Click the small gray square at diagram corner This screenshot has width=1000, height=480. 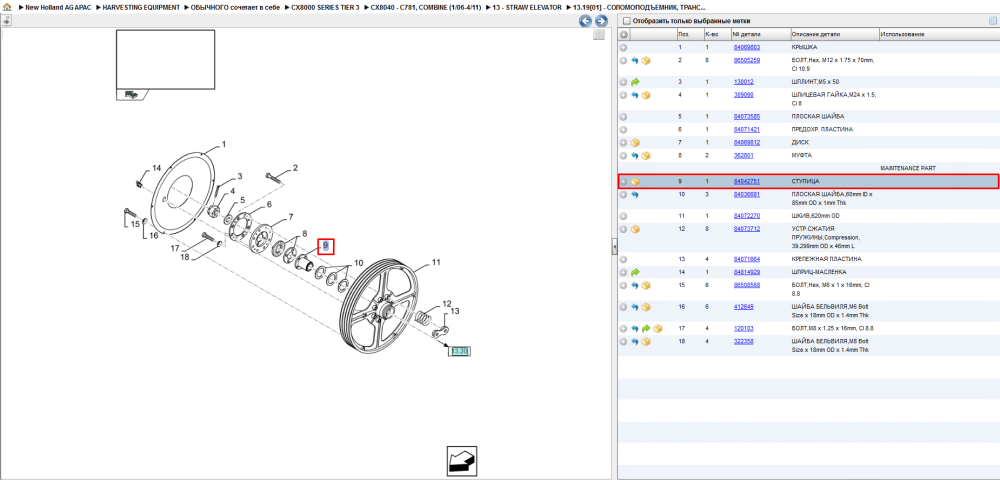pyautogui.click(x=598, y=35)
